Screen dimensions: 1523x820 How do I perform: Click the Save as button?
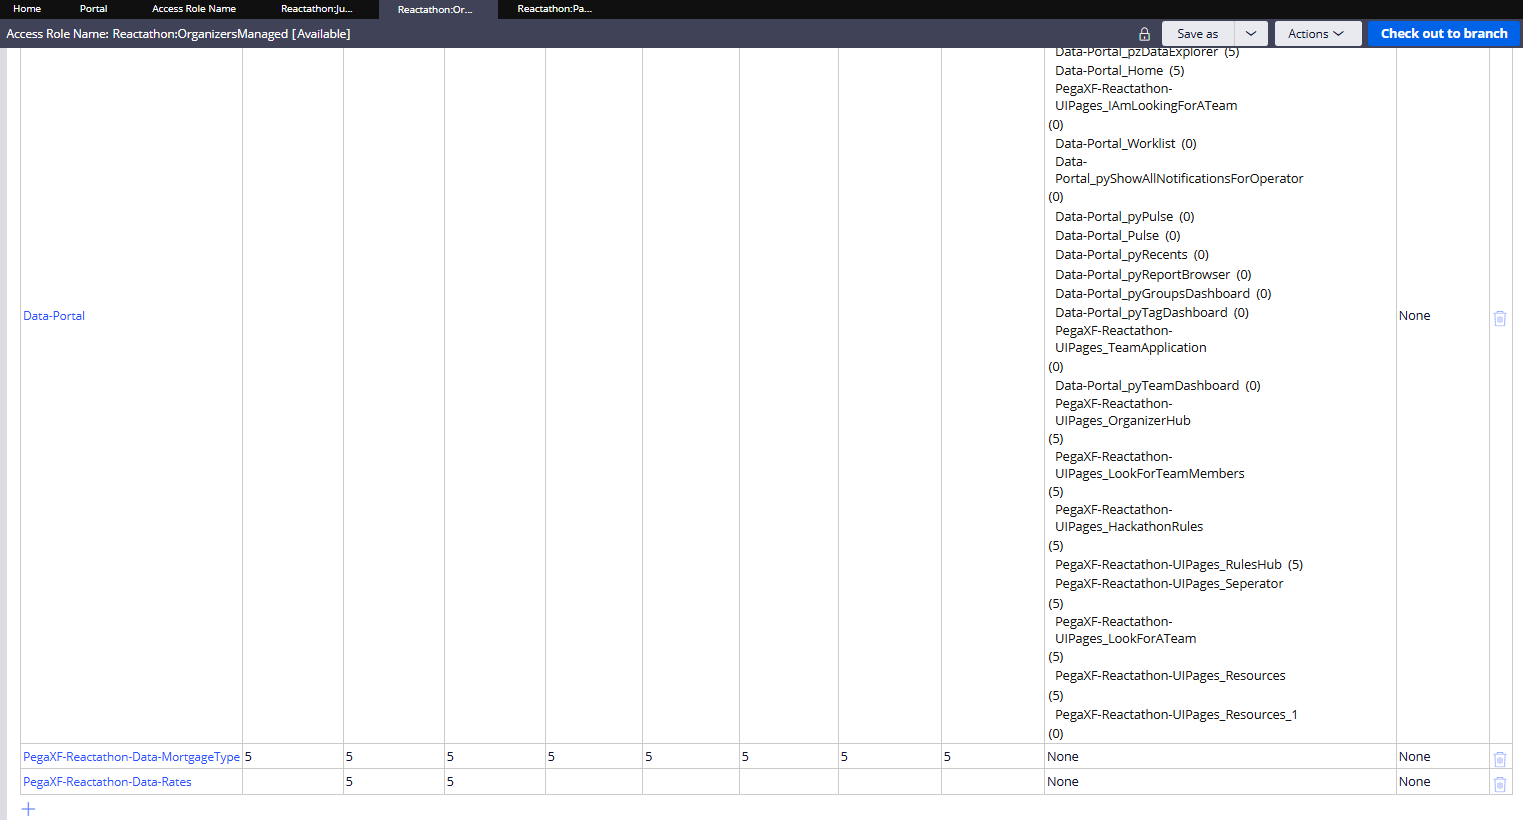click(x=1198, y=33)
